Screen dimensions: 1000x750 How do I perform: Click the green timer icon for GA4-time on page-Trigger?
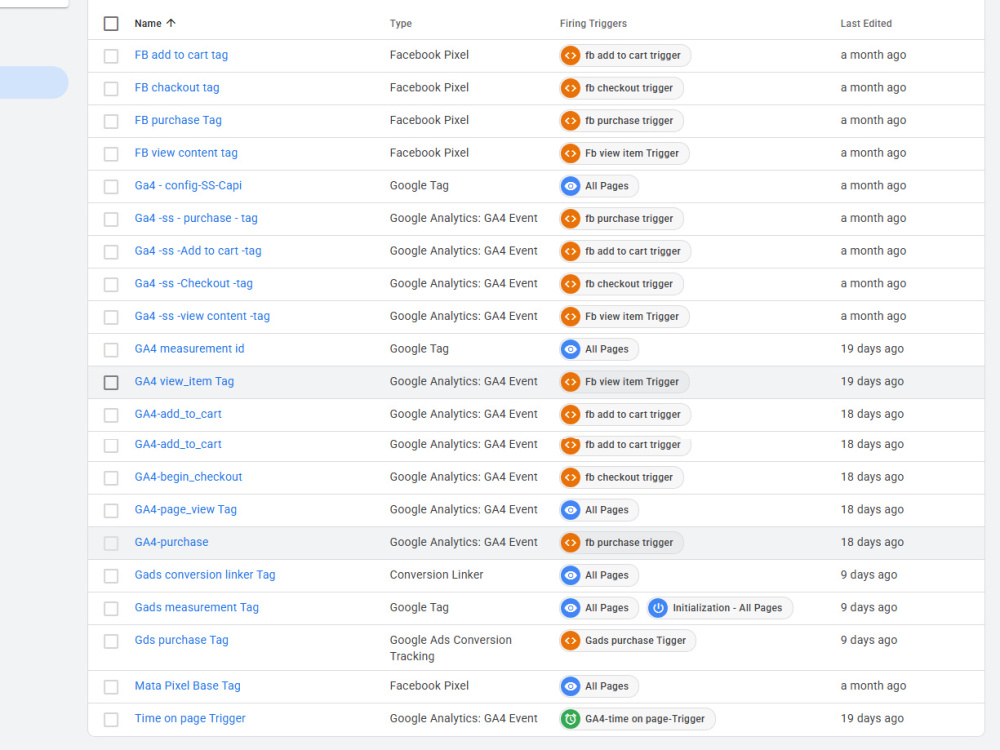pos(570,719)
